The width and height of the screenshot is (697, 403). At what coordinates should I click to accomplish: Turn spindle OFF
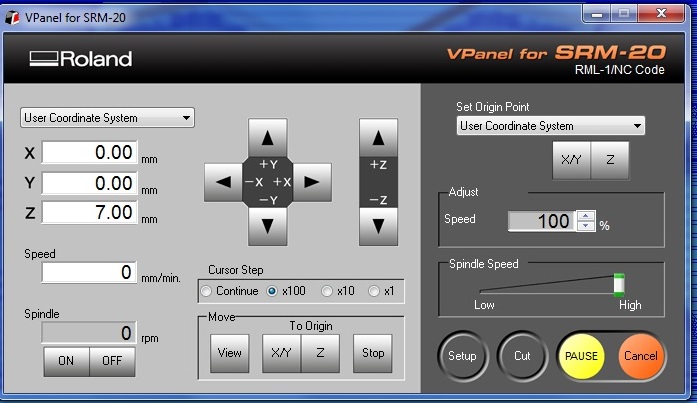click(112, 361)
